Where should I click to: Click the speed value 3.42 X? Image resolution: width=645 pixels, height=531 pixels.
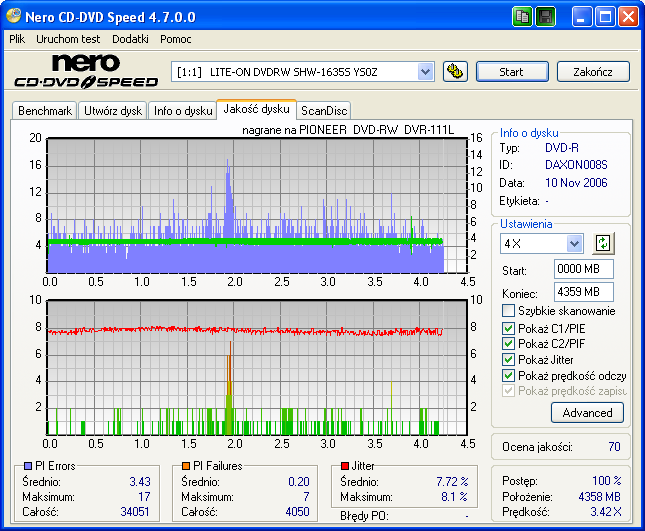pos(606,512)
